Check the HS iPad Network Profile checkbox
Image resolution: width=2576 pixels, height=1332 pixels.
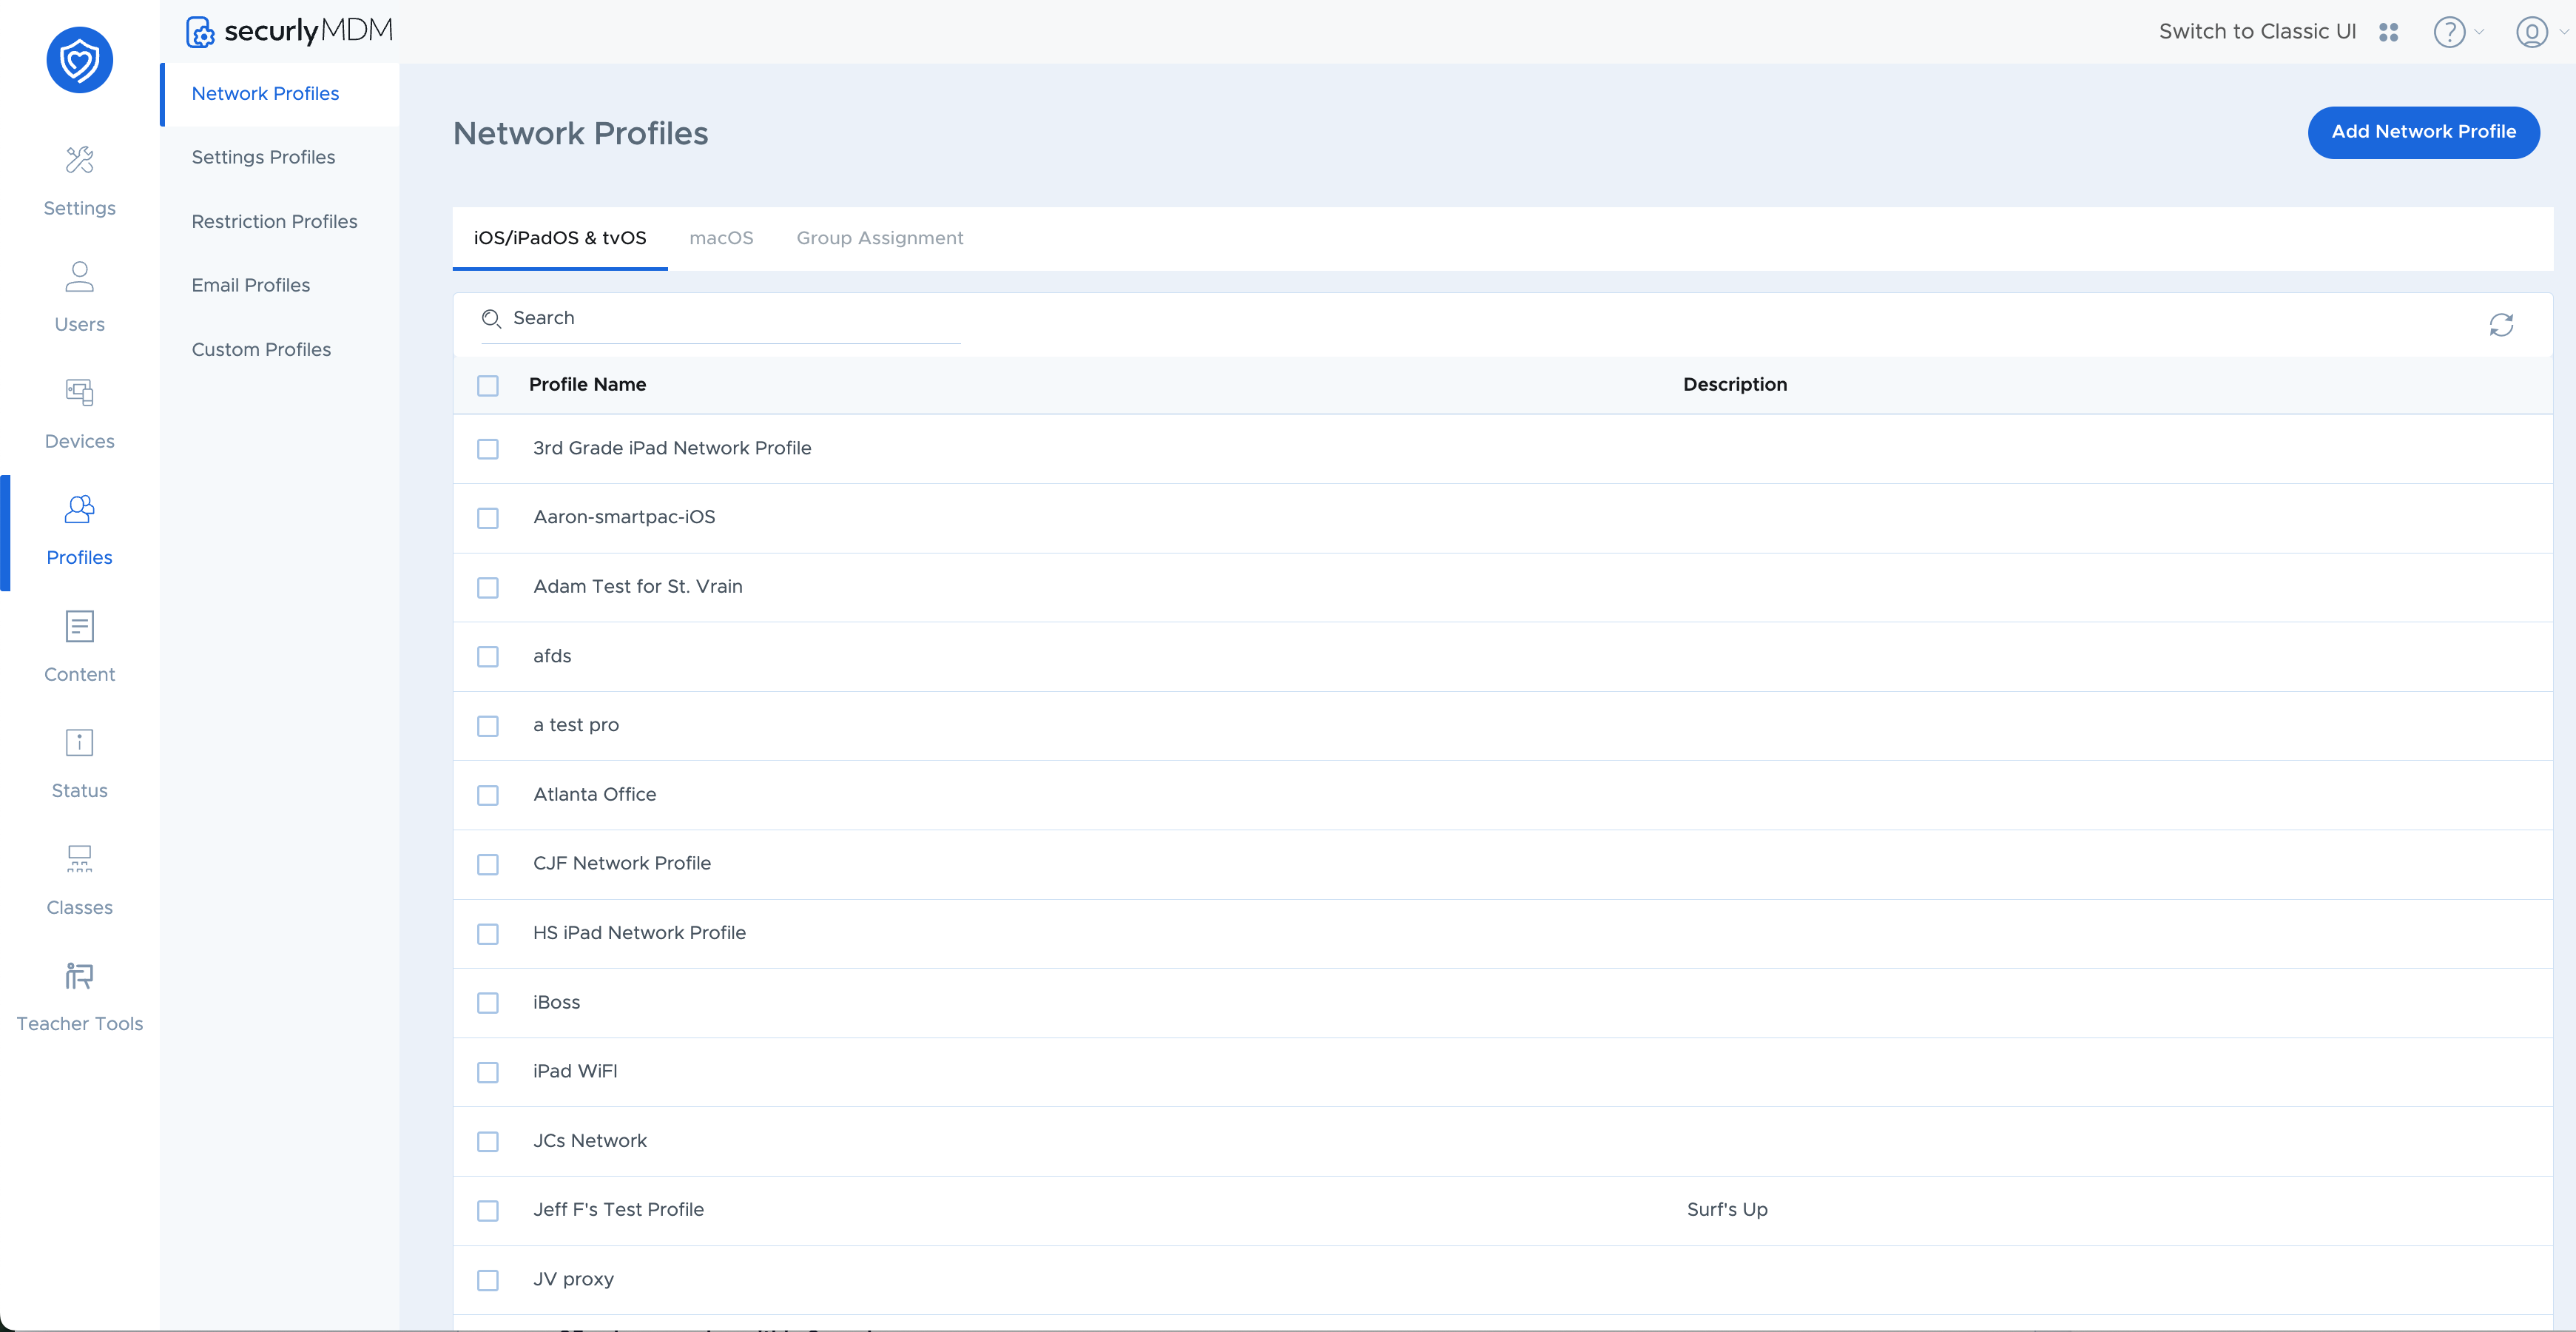[x=488, y=933]
